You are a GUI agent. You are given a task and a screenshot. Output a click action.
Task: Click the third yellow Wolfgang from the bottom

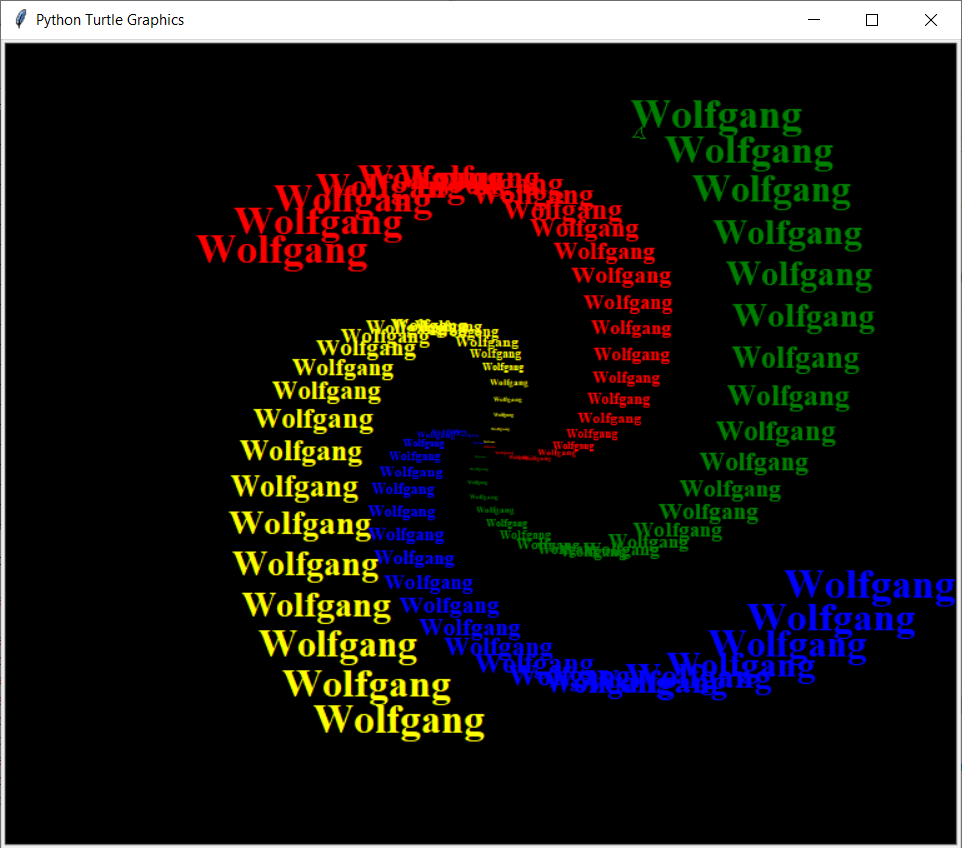coord(338,646)
